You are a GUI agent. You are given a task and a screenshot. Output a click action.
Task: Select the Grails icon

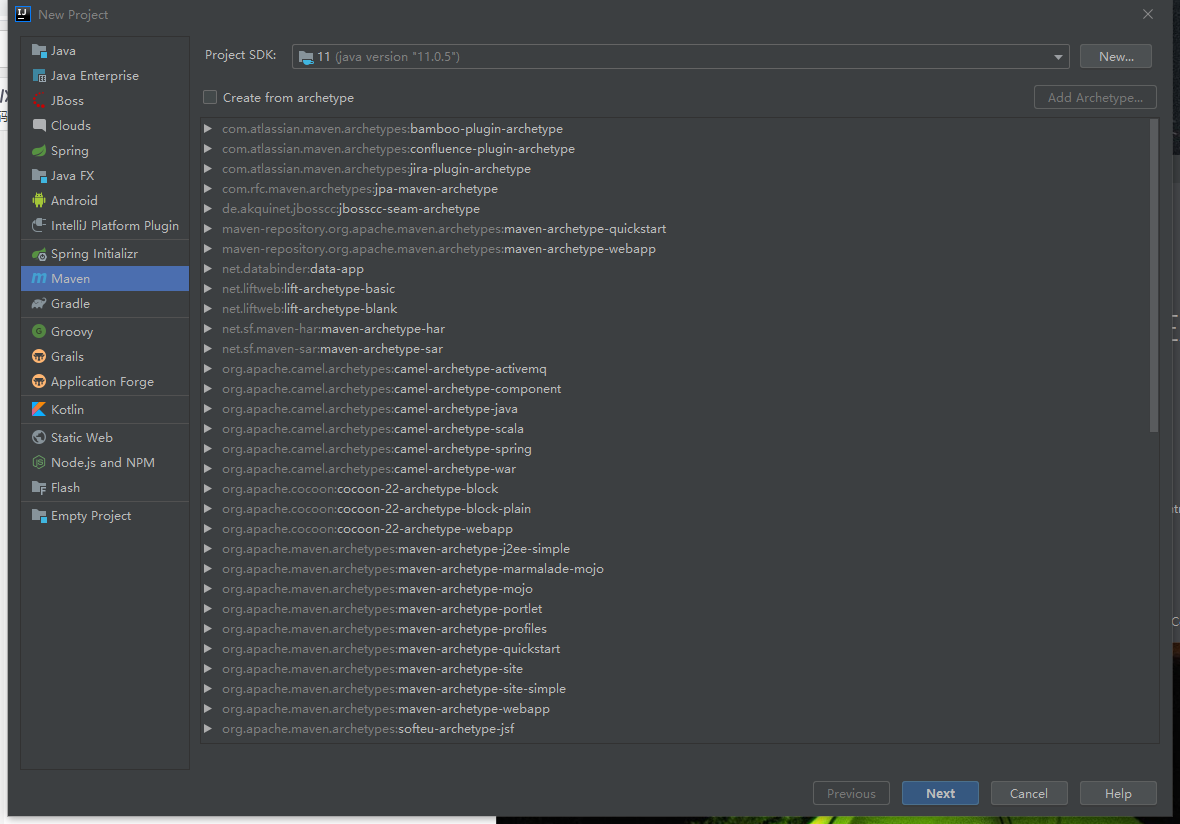[x=39, y=356]
